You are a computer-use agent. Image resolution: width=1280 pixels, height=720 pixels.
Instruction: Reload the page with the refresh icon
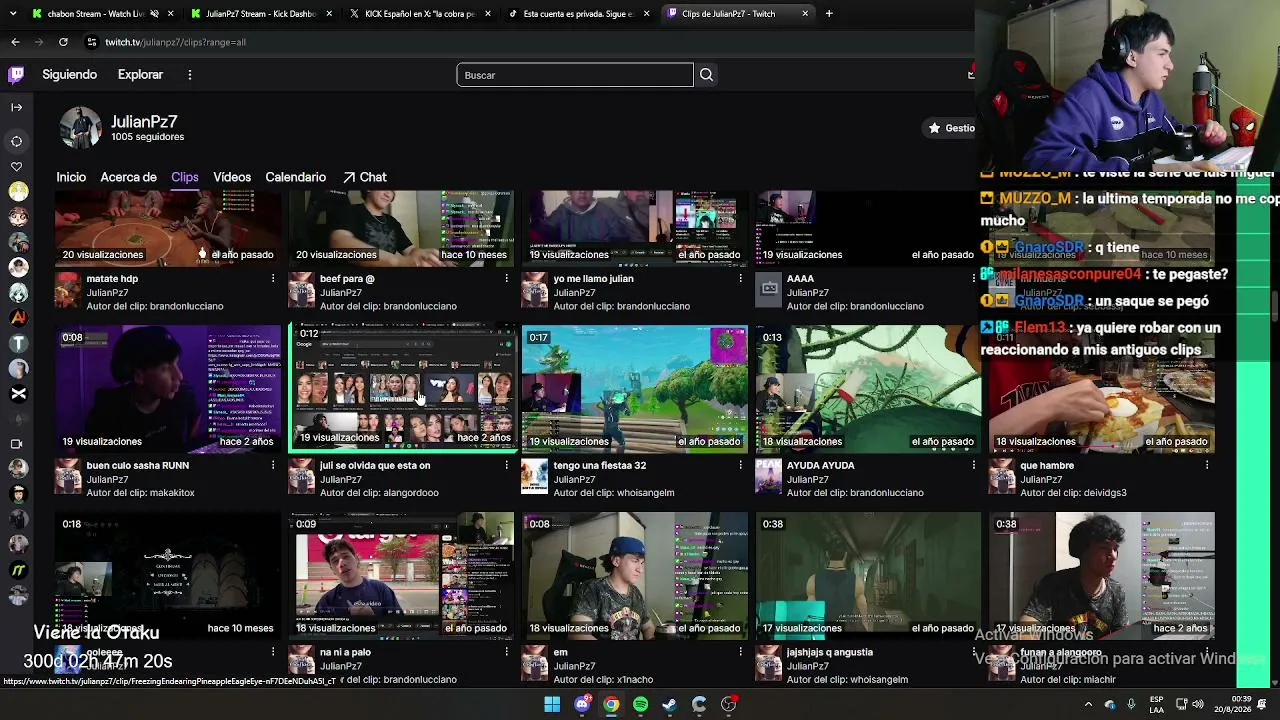tap(63, 42)
